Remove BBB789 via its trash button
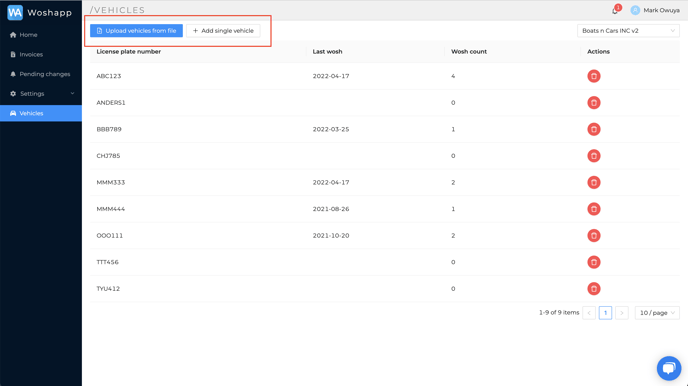 coord(594,129)
